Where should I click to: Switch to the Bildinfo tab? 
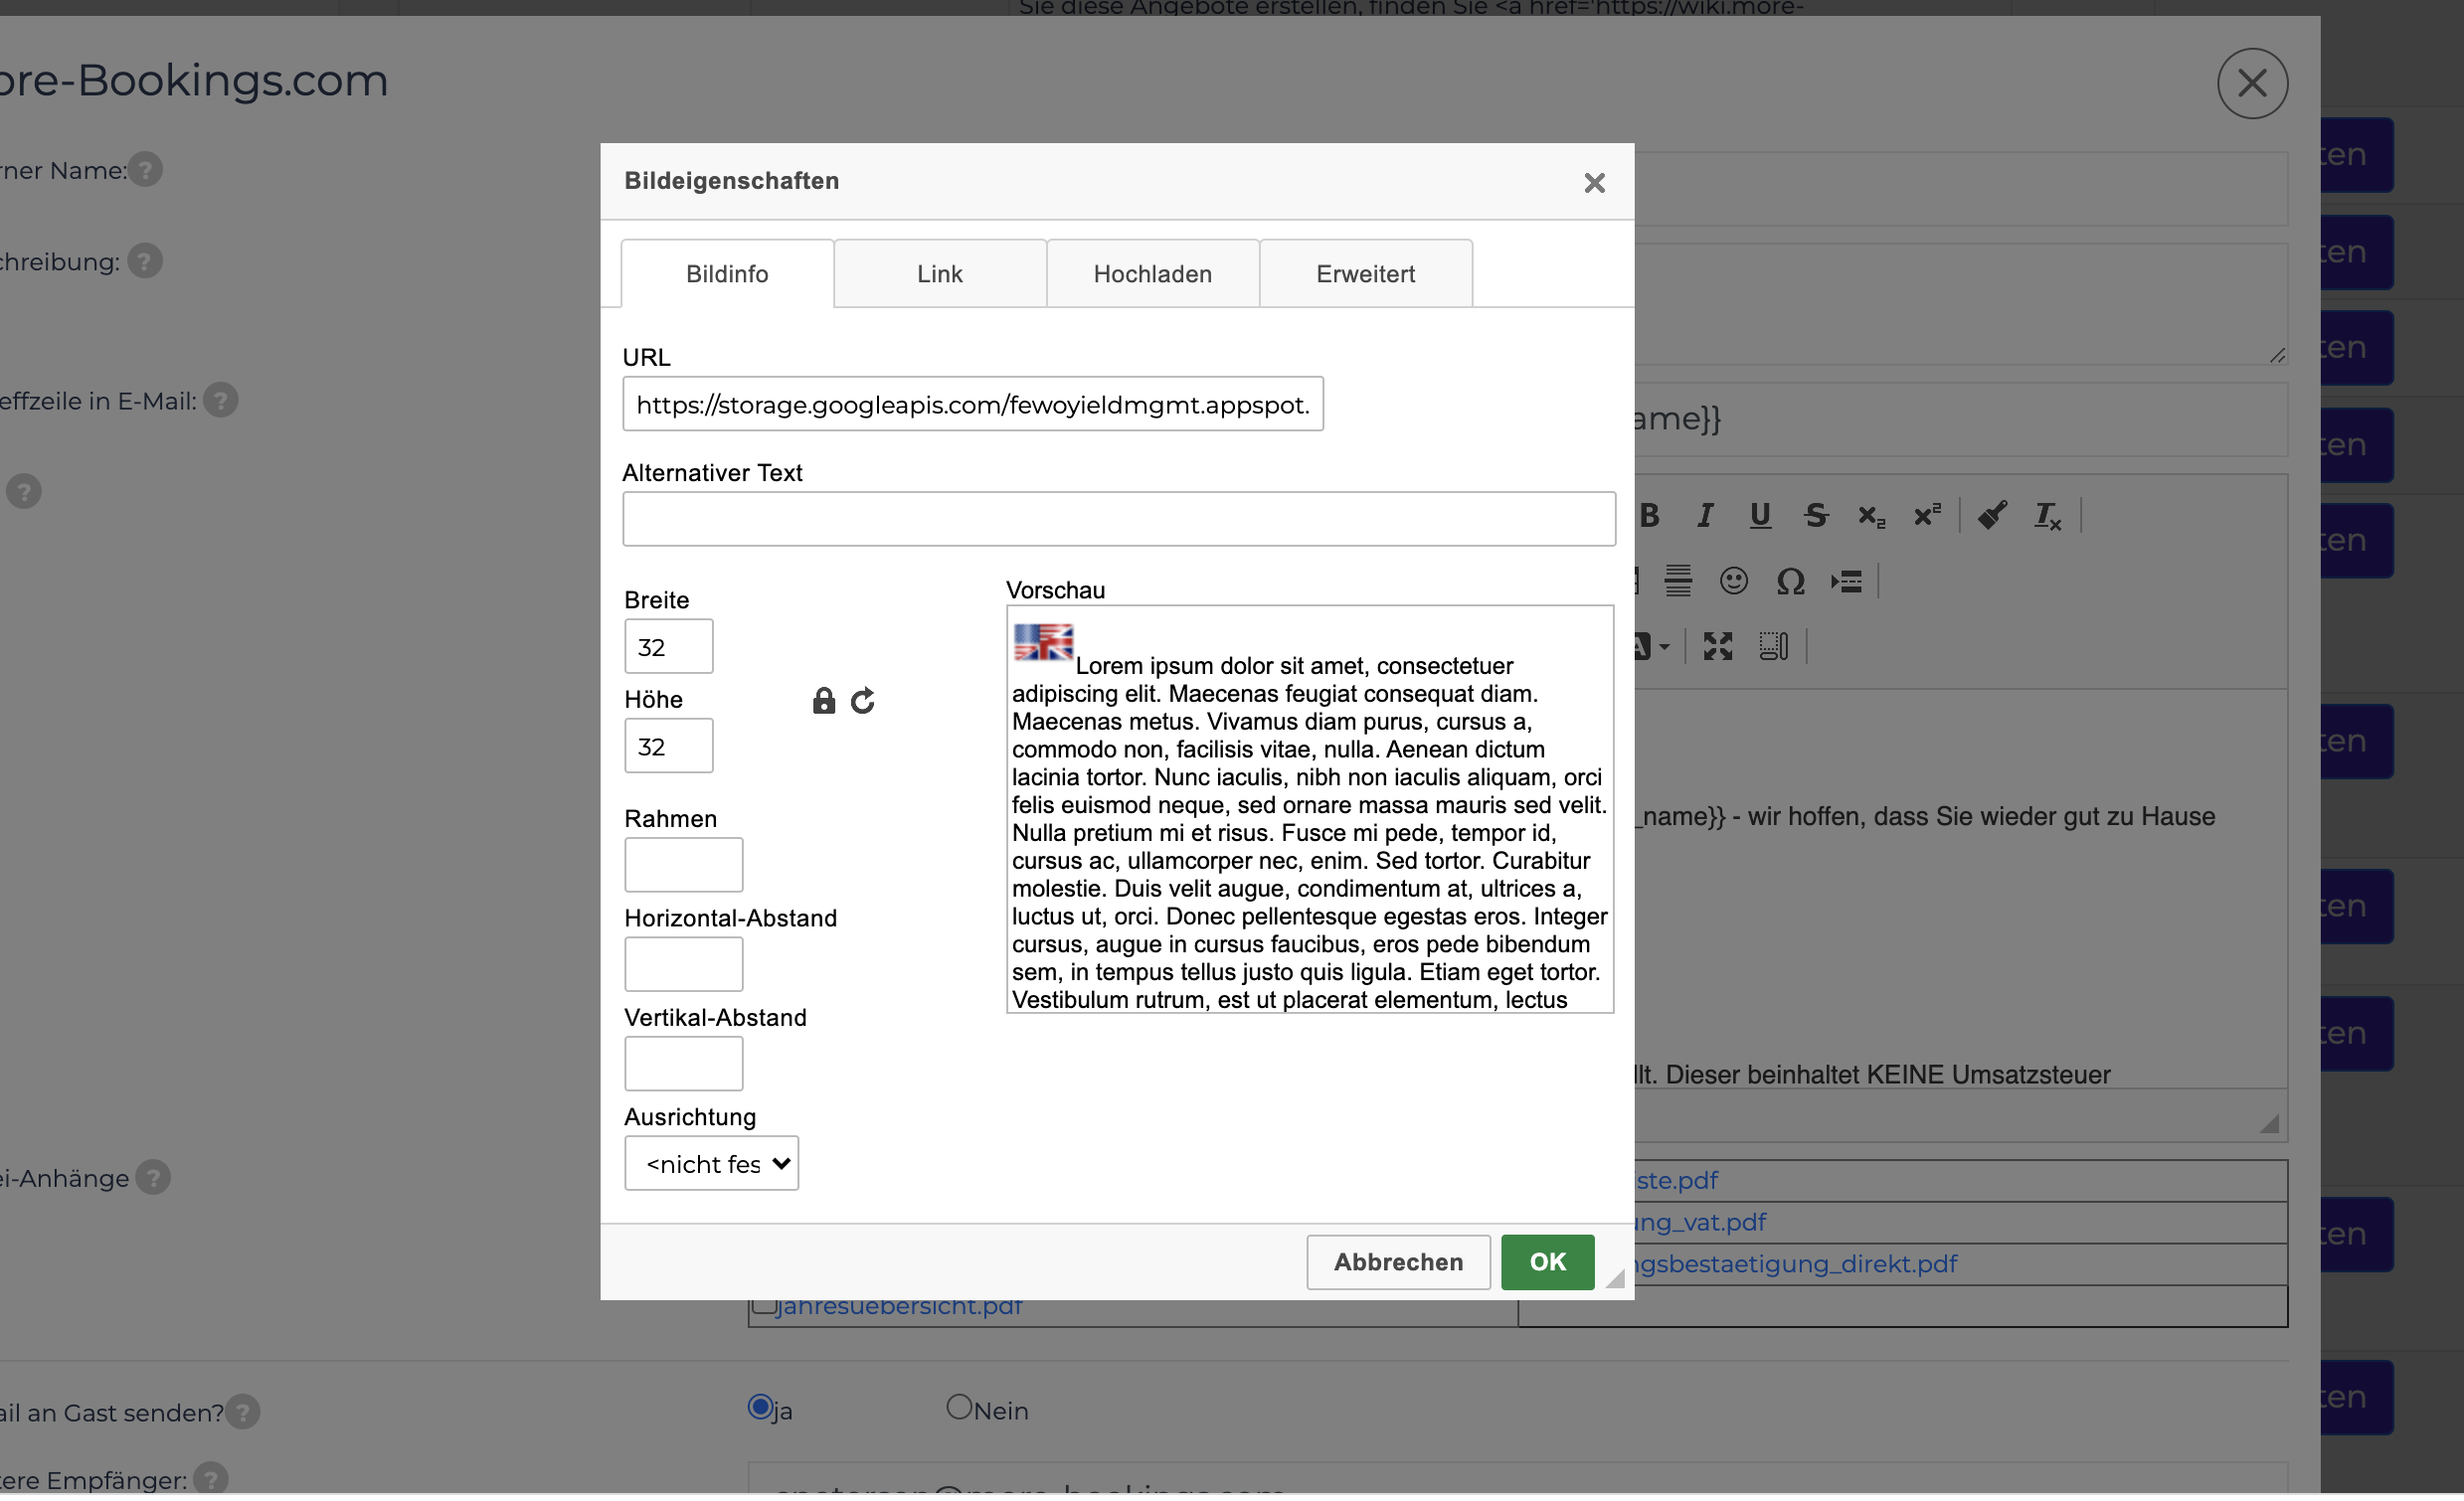point(727,274)
